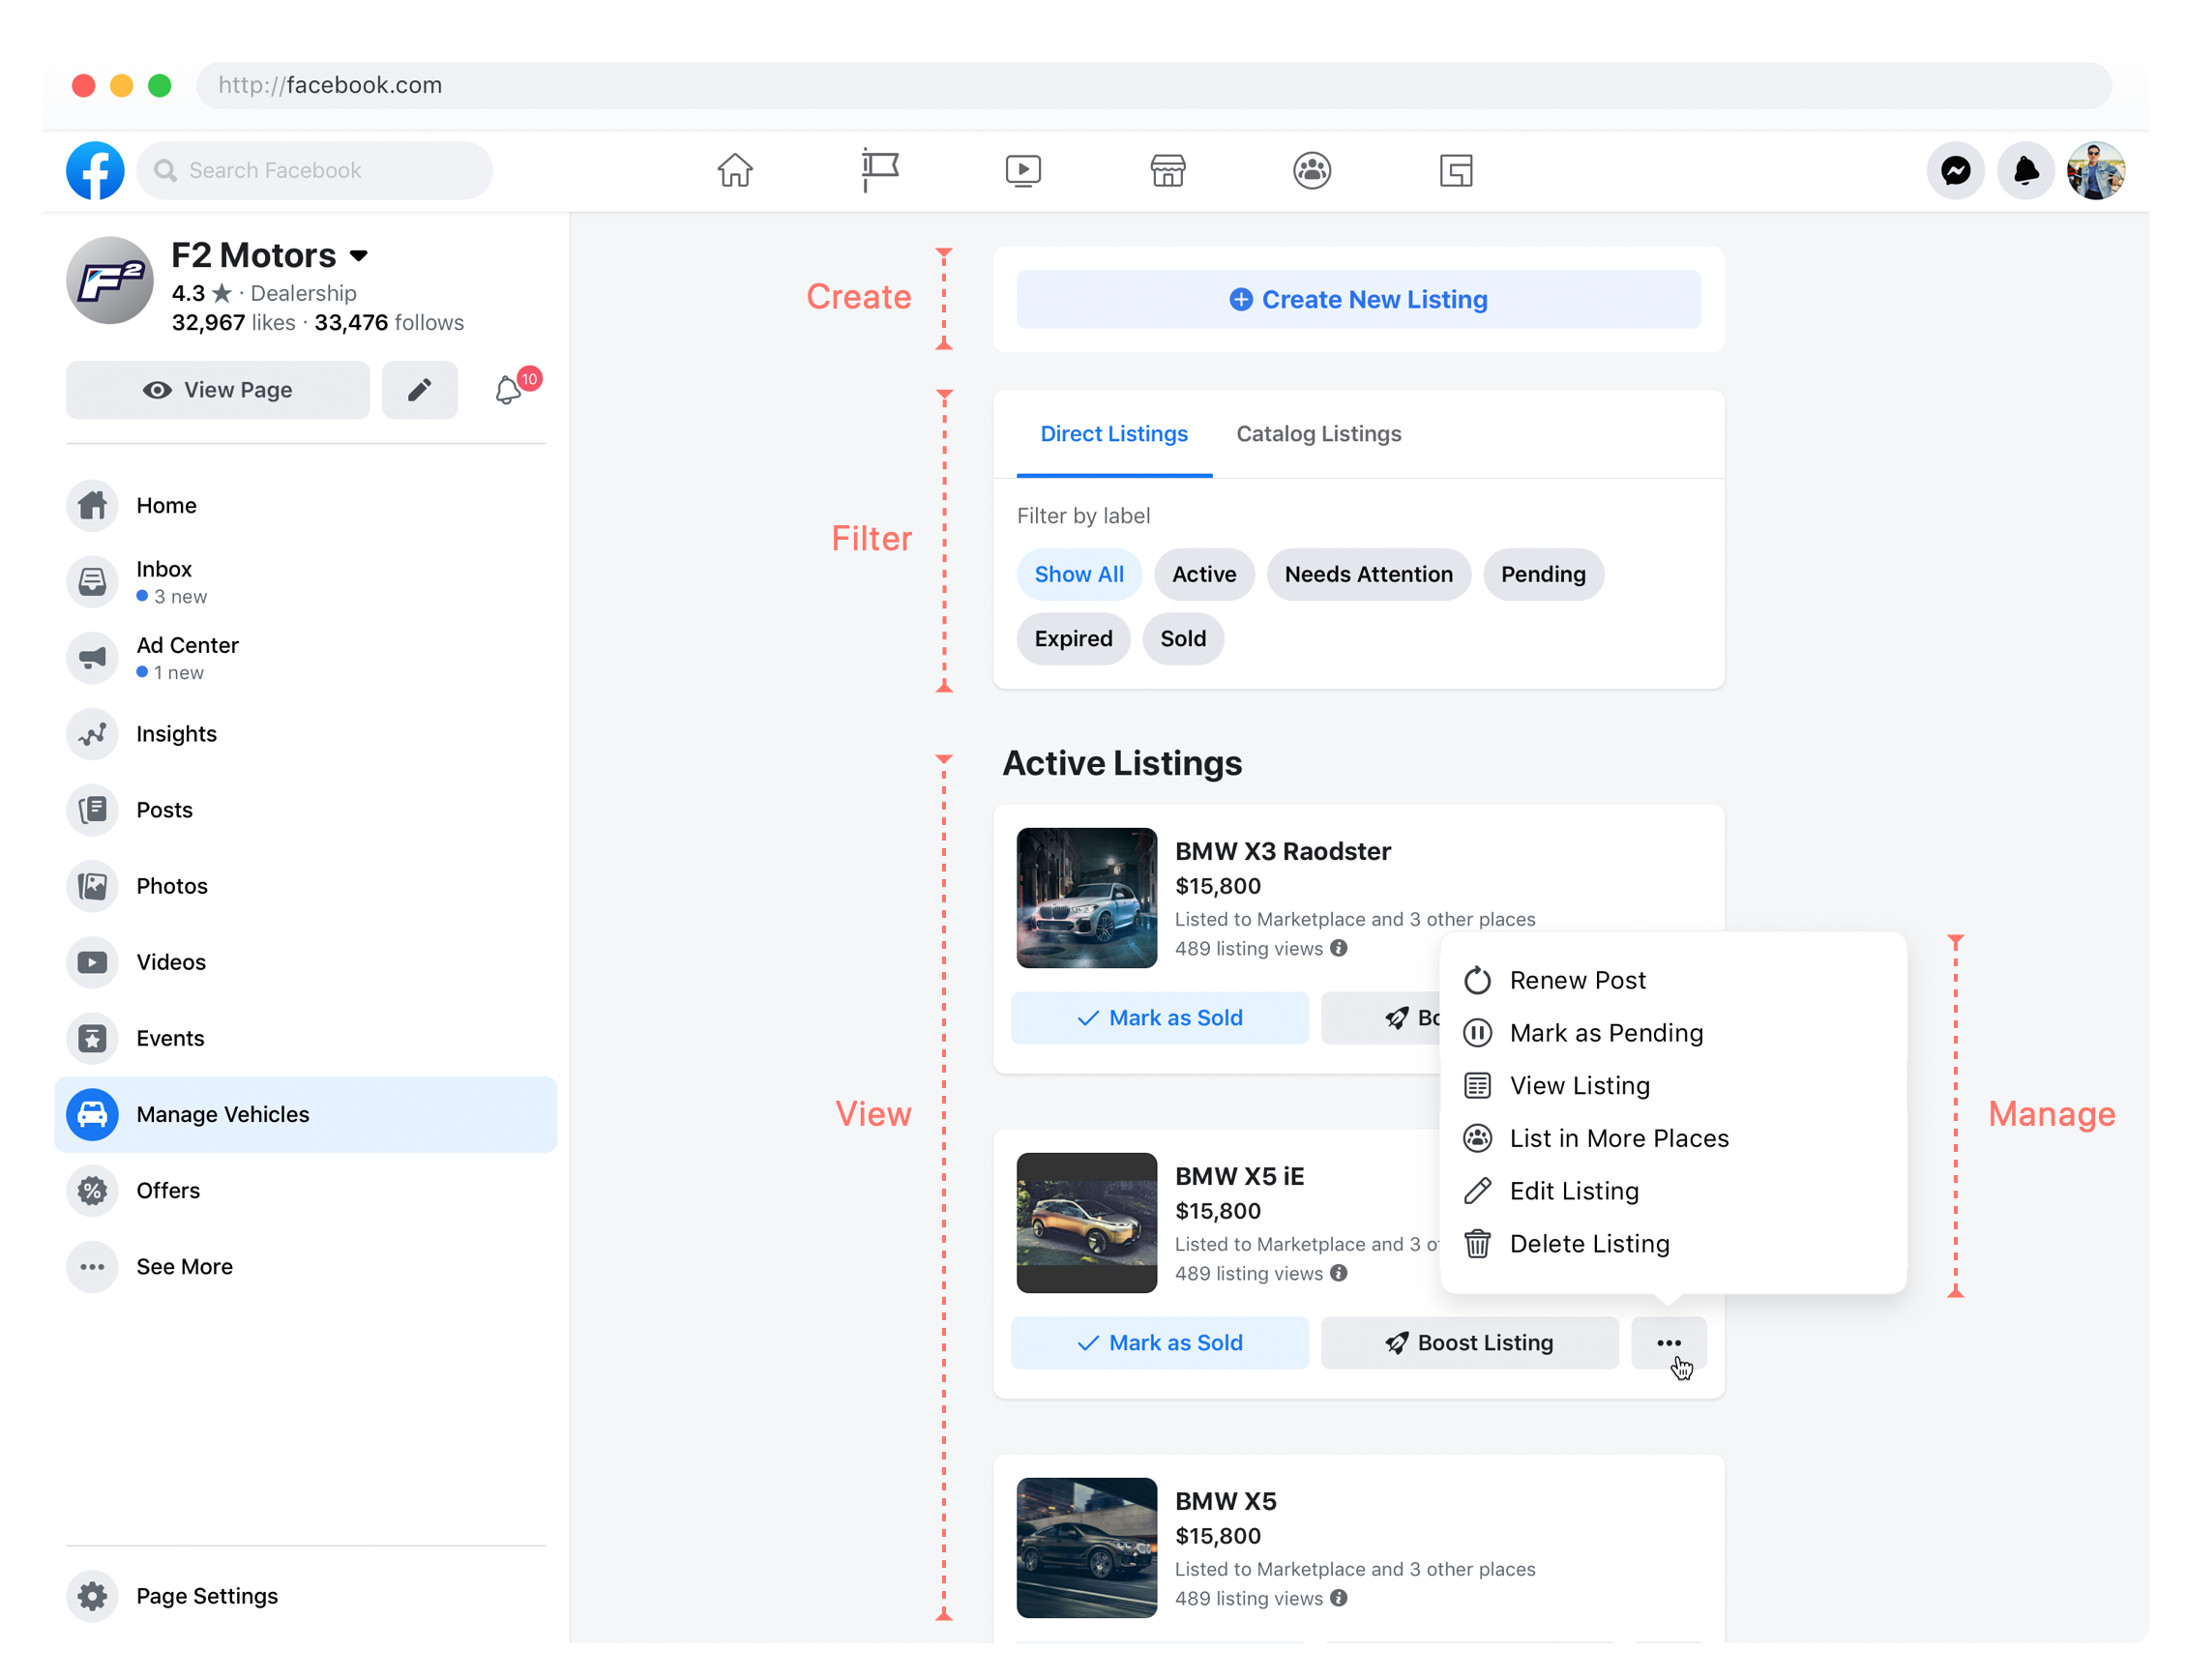This screenshot has height=1680, width=2187.
Task: Click the three-dots menu for BMW X5 iE
Action: (1668, 1342)
